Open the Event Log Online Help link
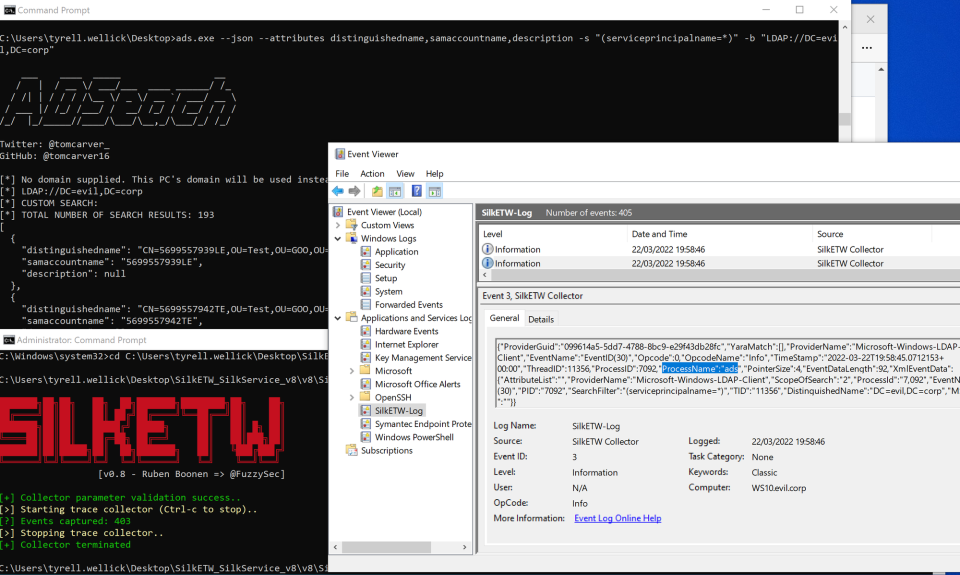This screenshot has width=960, height=575. click(x=618, y=518)
